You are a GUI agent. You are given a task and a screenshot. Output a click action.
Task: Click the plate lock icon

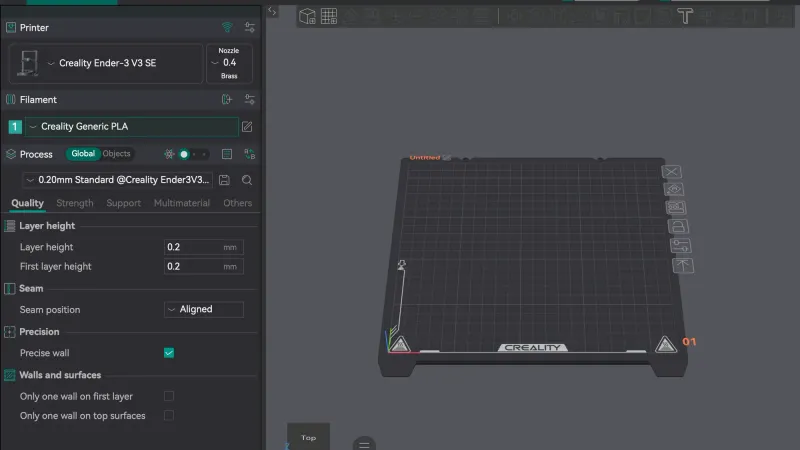(x=678, y=226)
